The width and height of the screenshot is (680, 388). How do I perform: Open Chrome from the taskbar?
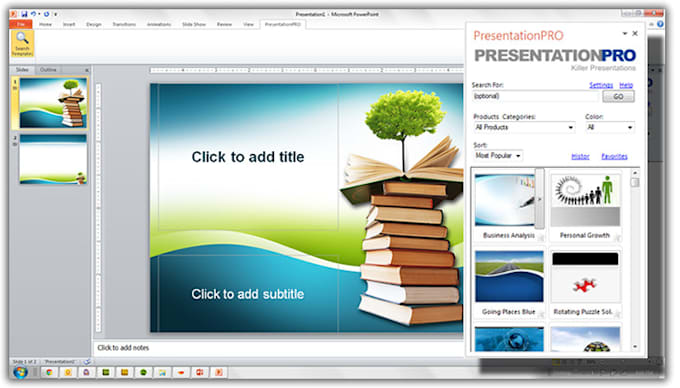coord(49,372)
